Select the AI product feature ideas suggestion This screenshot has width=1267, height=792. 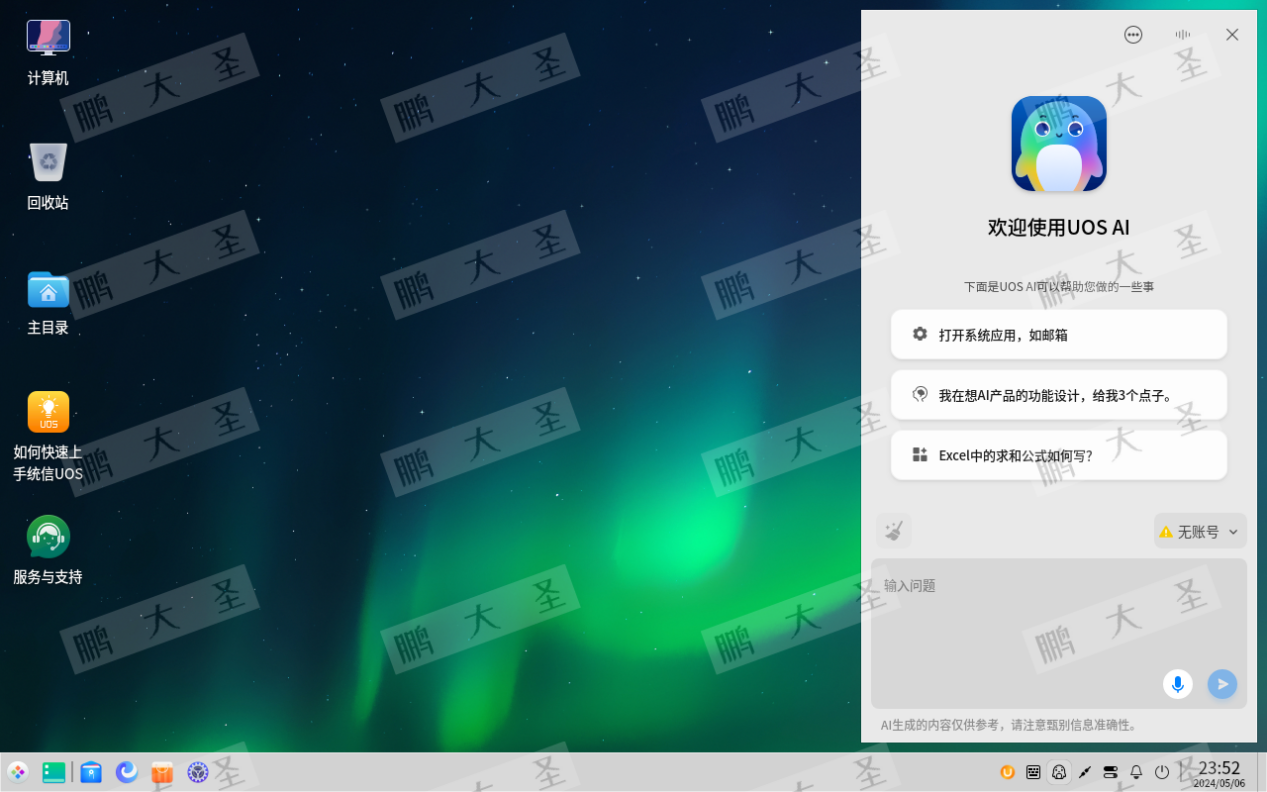pos(1059,395)
